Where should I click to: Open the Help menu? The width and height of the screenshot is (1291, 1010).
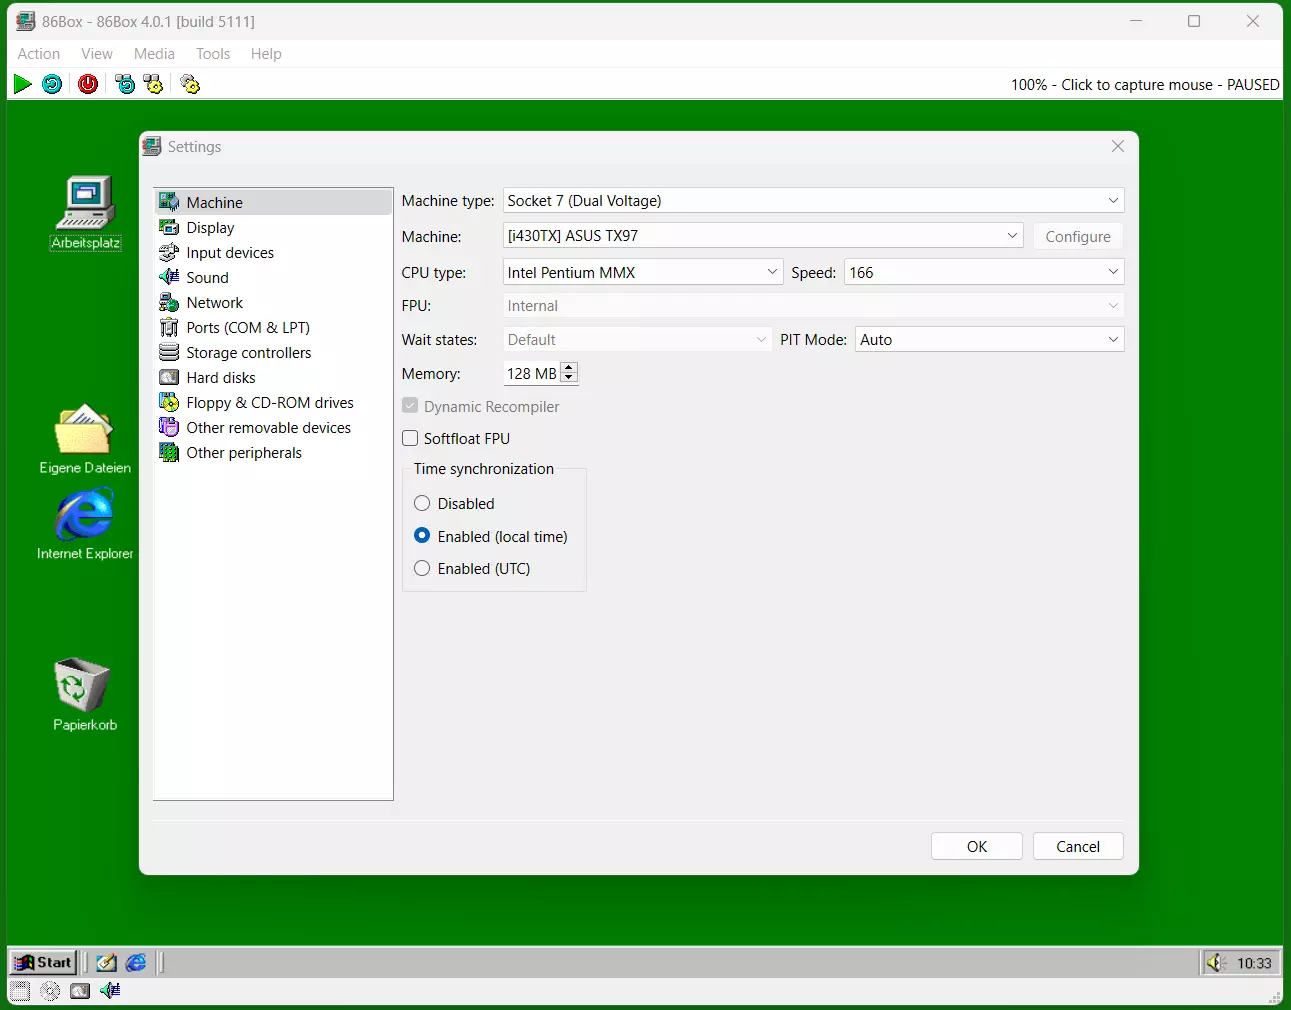266,54
